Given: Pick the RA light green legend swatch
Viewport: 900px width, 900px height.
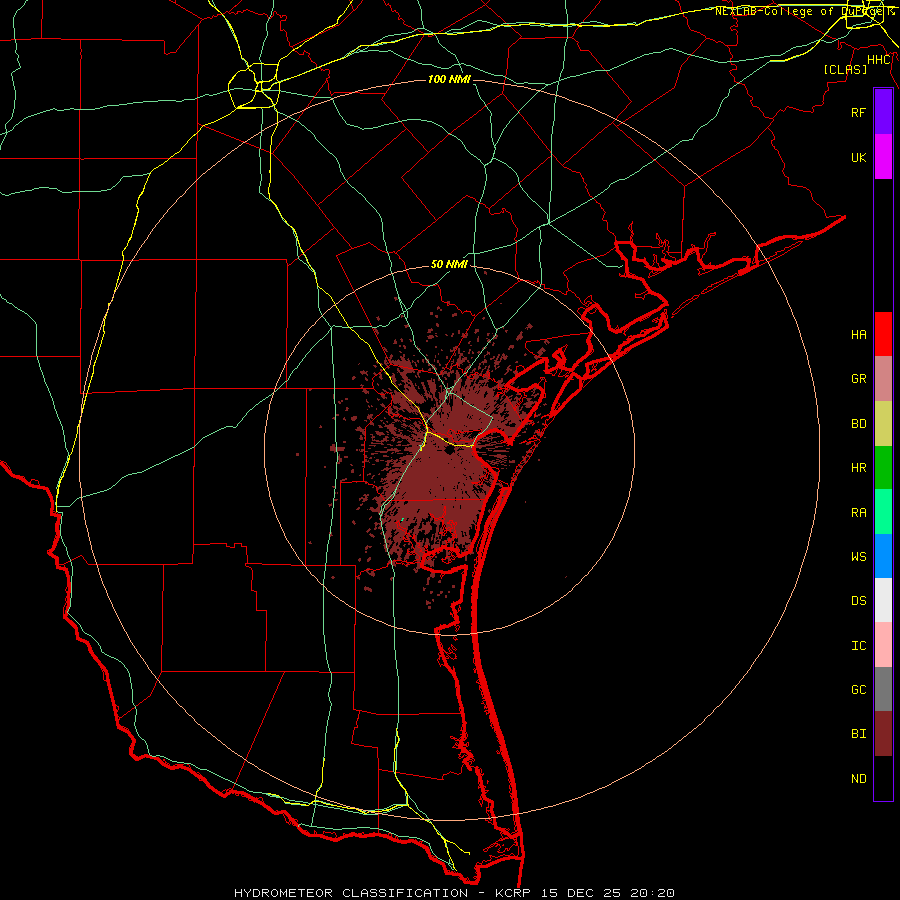Looking at the screenshot, I should (x=883, y=512).
